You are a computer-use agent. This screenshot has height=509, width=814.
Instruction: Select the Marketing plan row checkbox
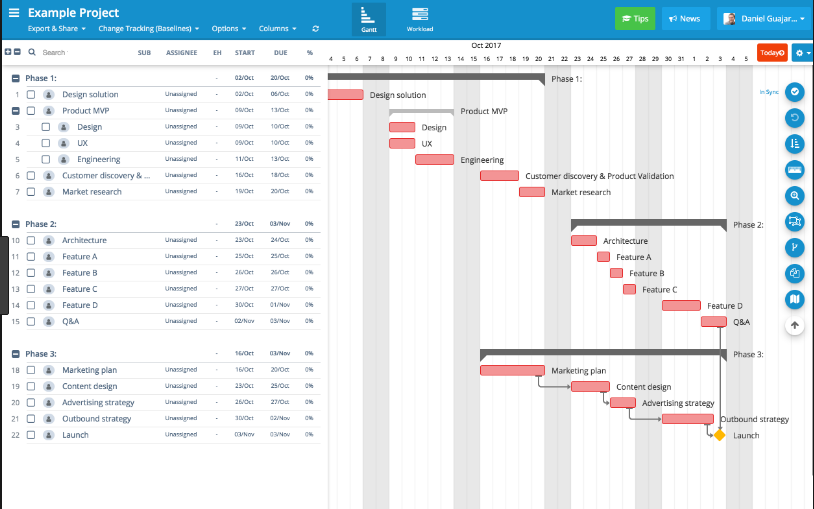[x=31, y=370]
